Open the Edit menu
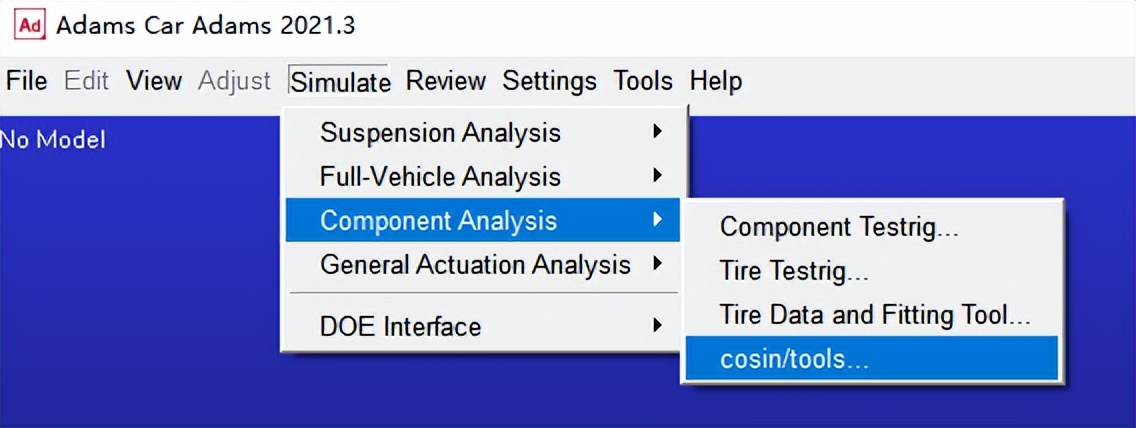The width and height of the screenshot is (1136, 428). pos(86,81)
